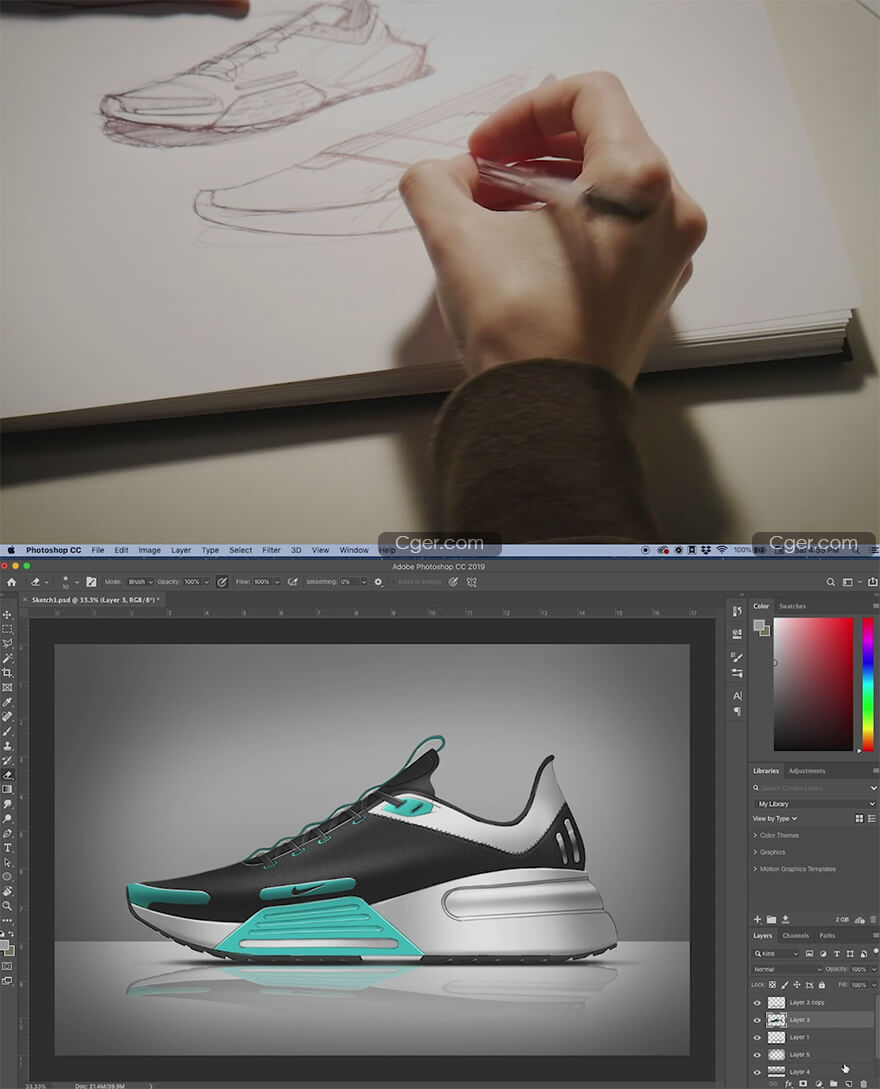Add content to library with plus icon
This screenshot has width=880, height=1089.
point(758,920)
